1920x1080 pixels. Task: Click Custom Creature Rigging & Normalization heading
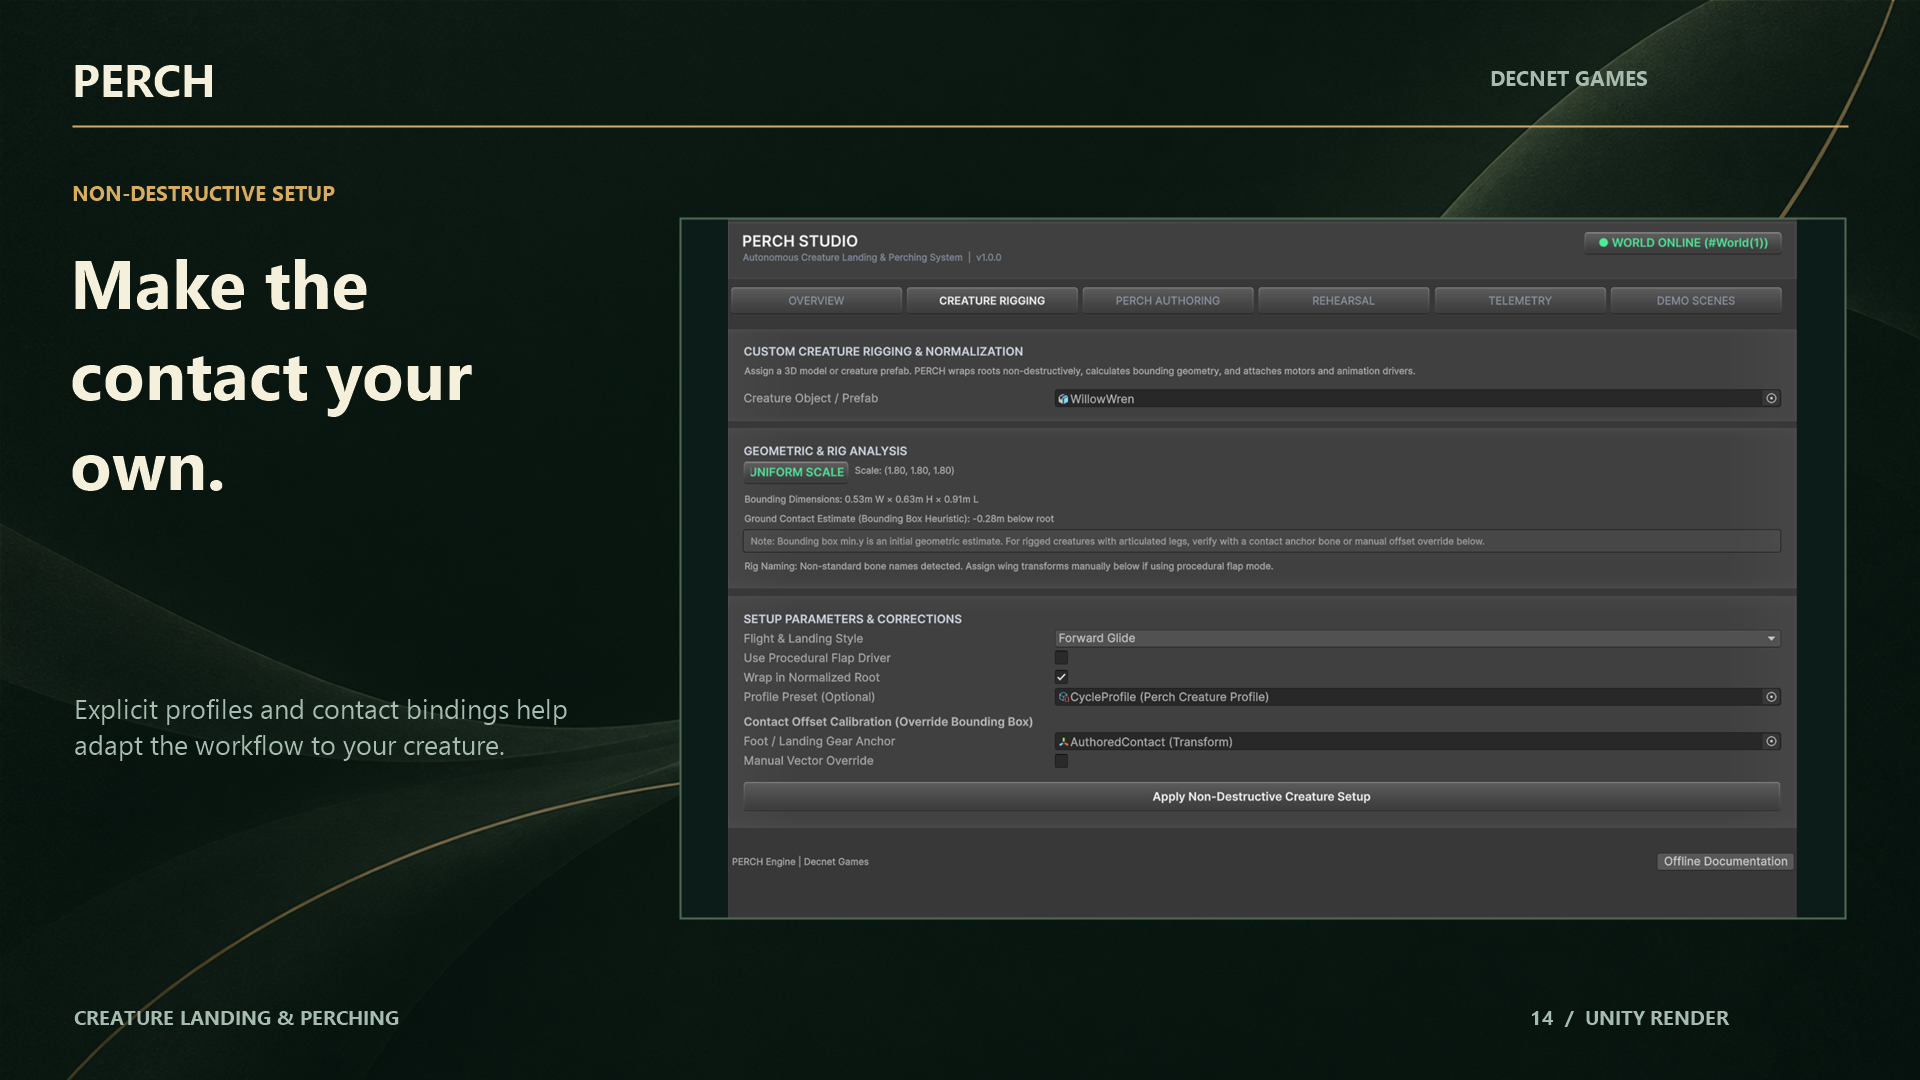[883, 352]
